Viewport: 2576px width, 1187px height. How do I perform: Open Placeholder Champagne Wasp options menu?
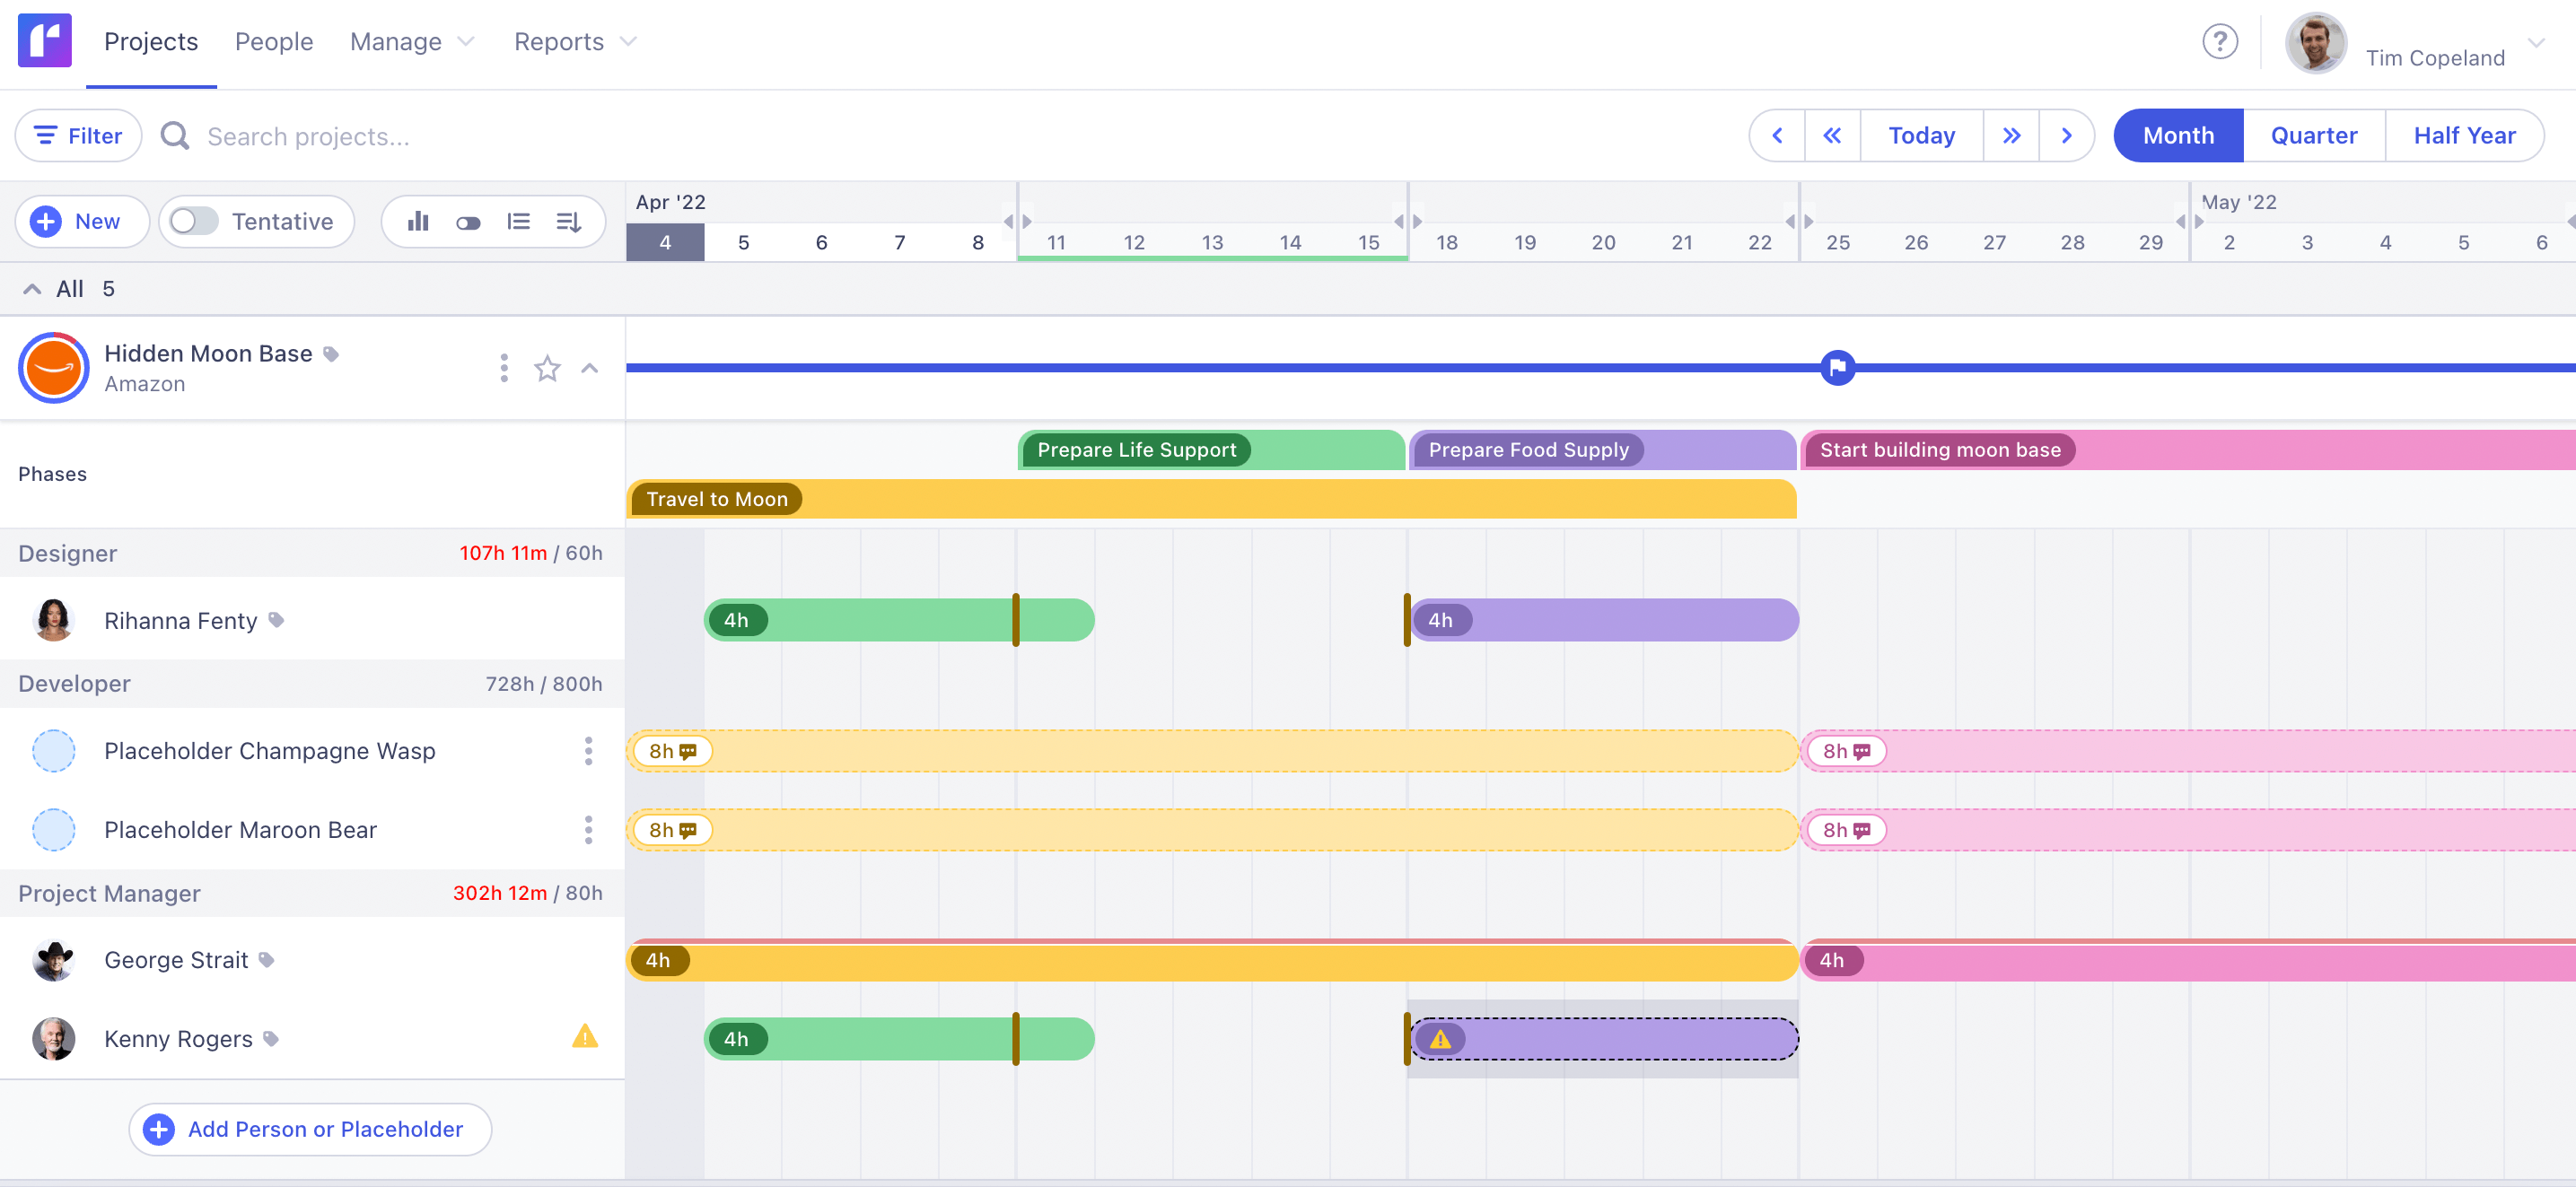(x=588, y=751)
